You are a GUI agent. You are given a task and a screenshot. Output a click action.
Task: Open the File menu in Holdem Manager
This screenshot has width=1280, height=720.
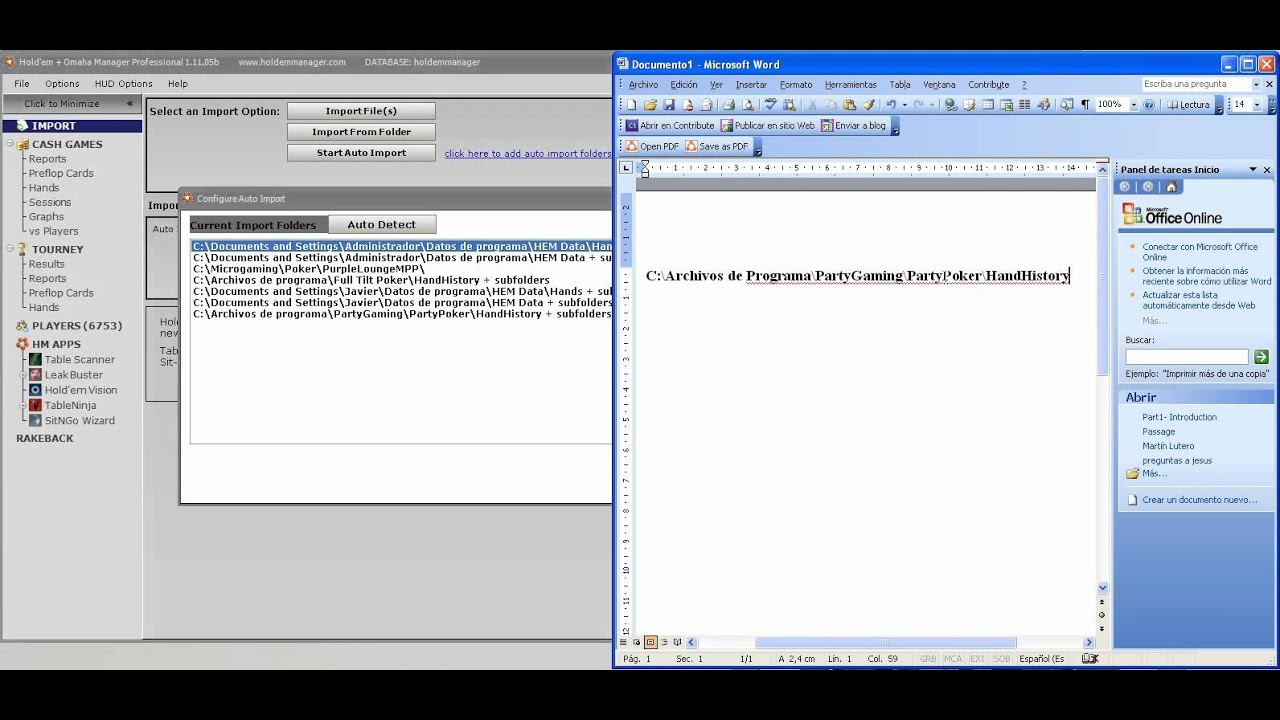(22, 84)
